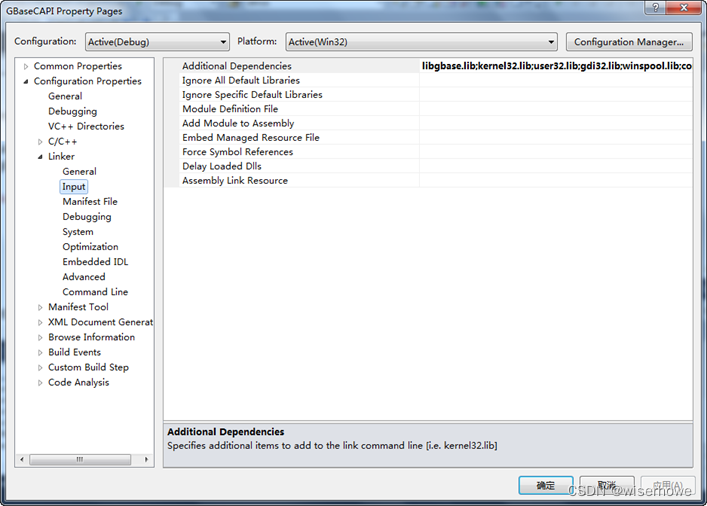The height and width of the screenshot is (506, 707).
Task: Select Common Properties in the tree
Action: 78,66
